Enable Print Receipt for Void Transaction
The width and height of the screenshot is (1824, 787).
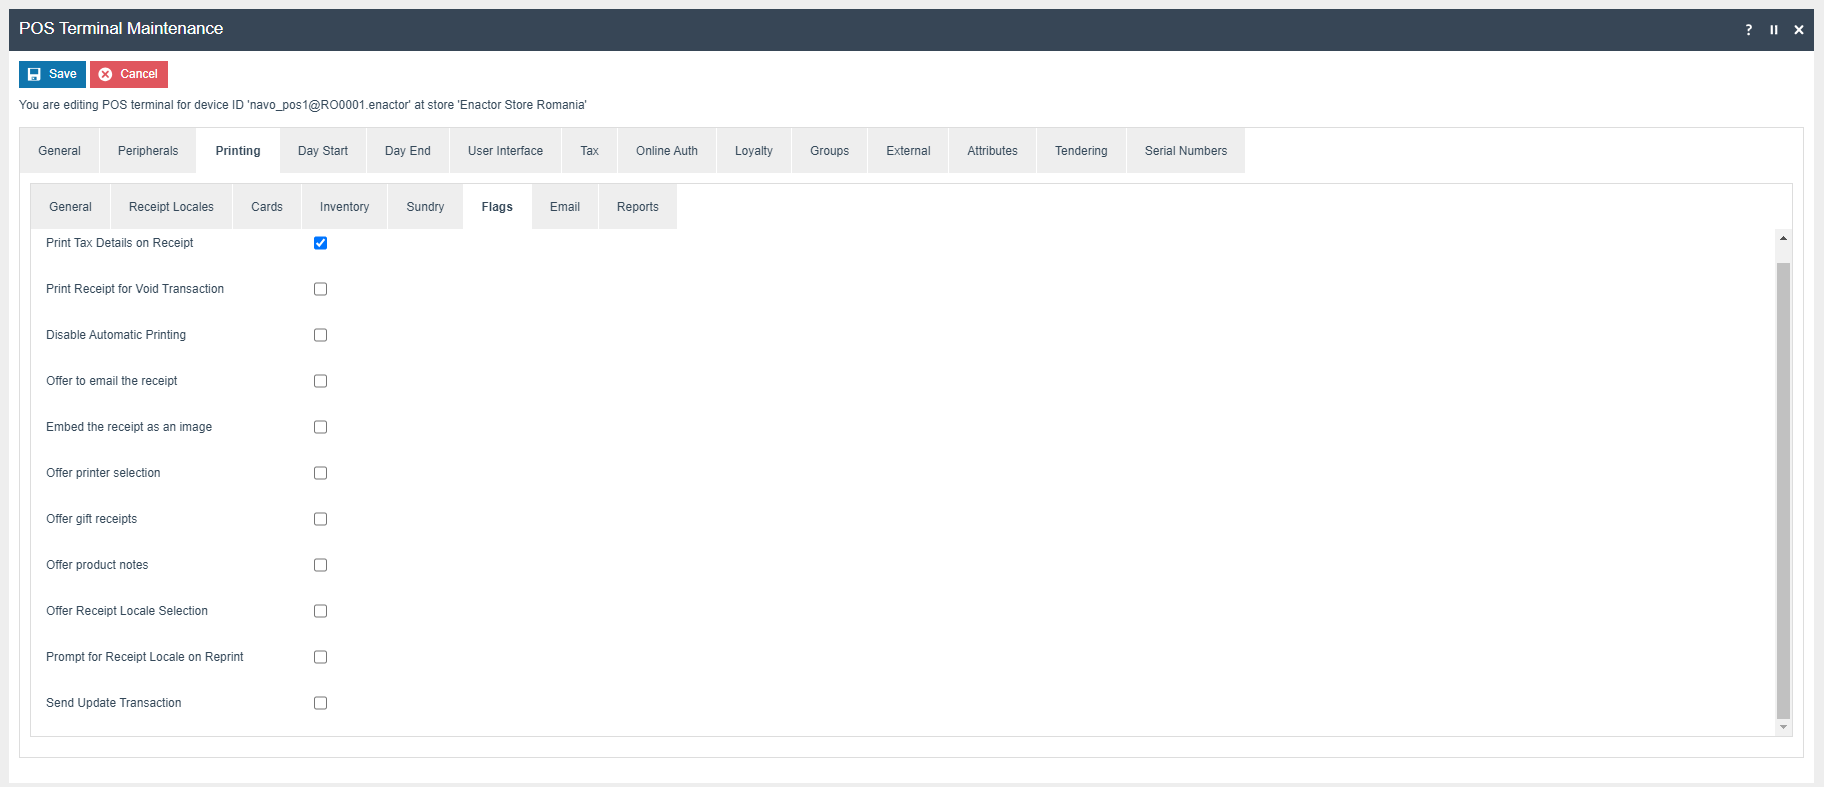320,289
